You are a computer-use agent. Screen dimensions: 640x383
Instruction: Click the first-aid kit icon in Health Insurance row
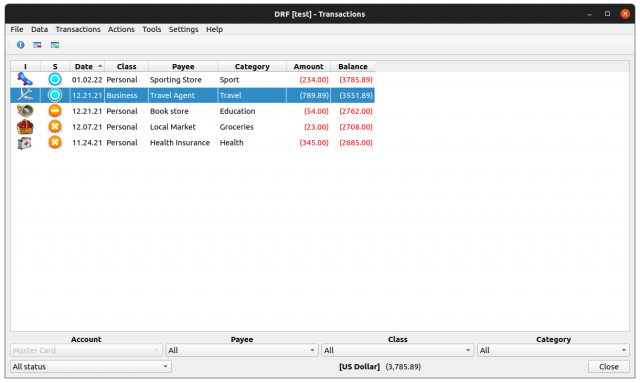click(24, 143)
